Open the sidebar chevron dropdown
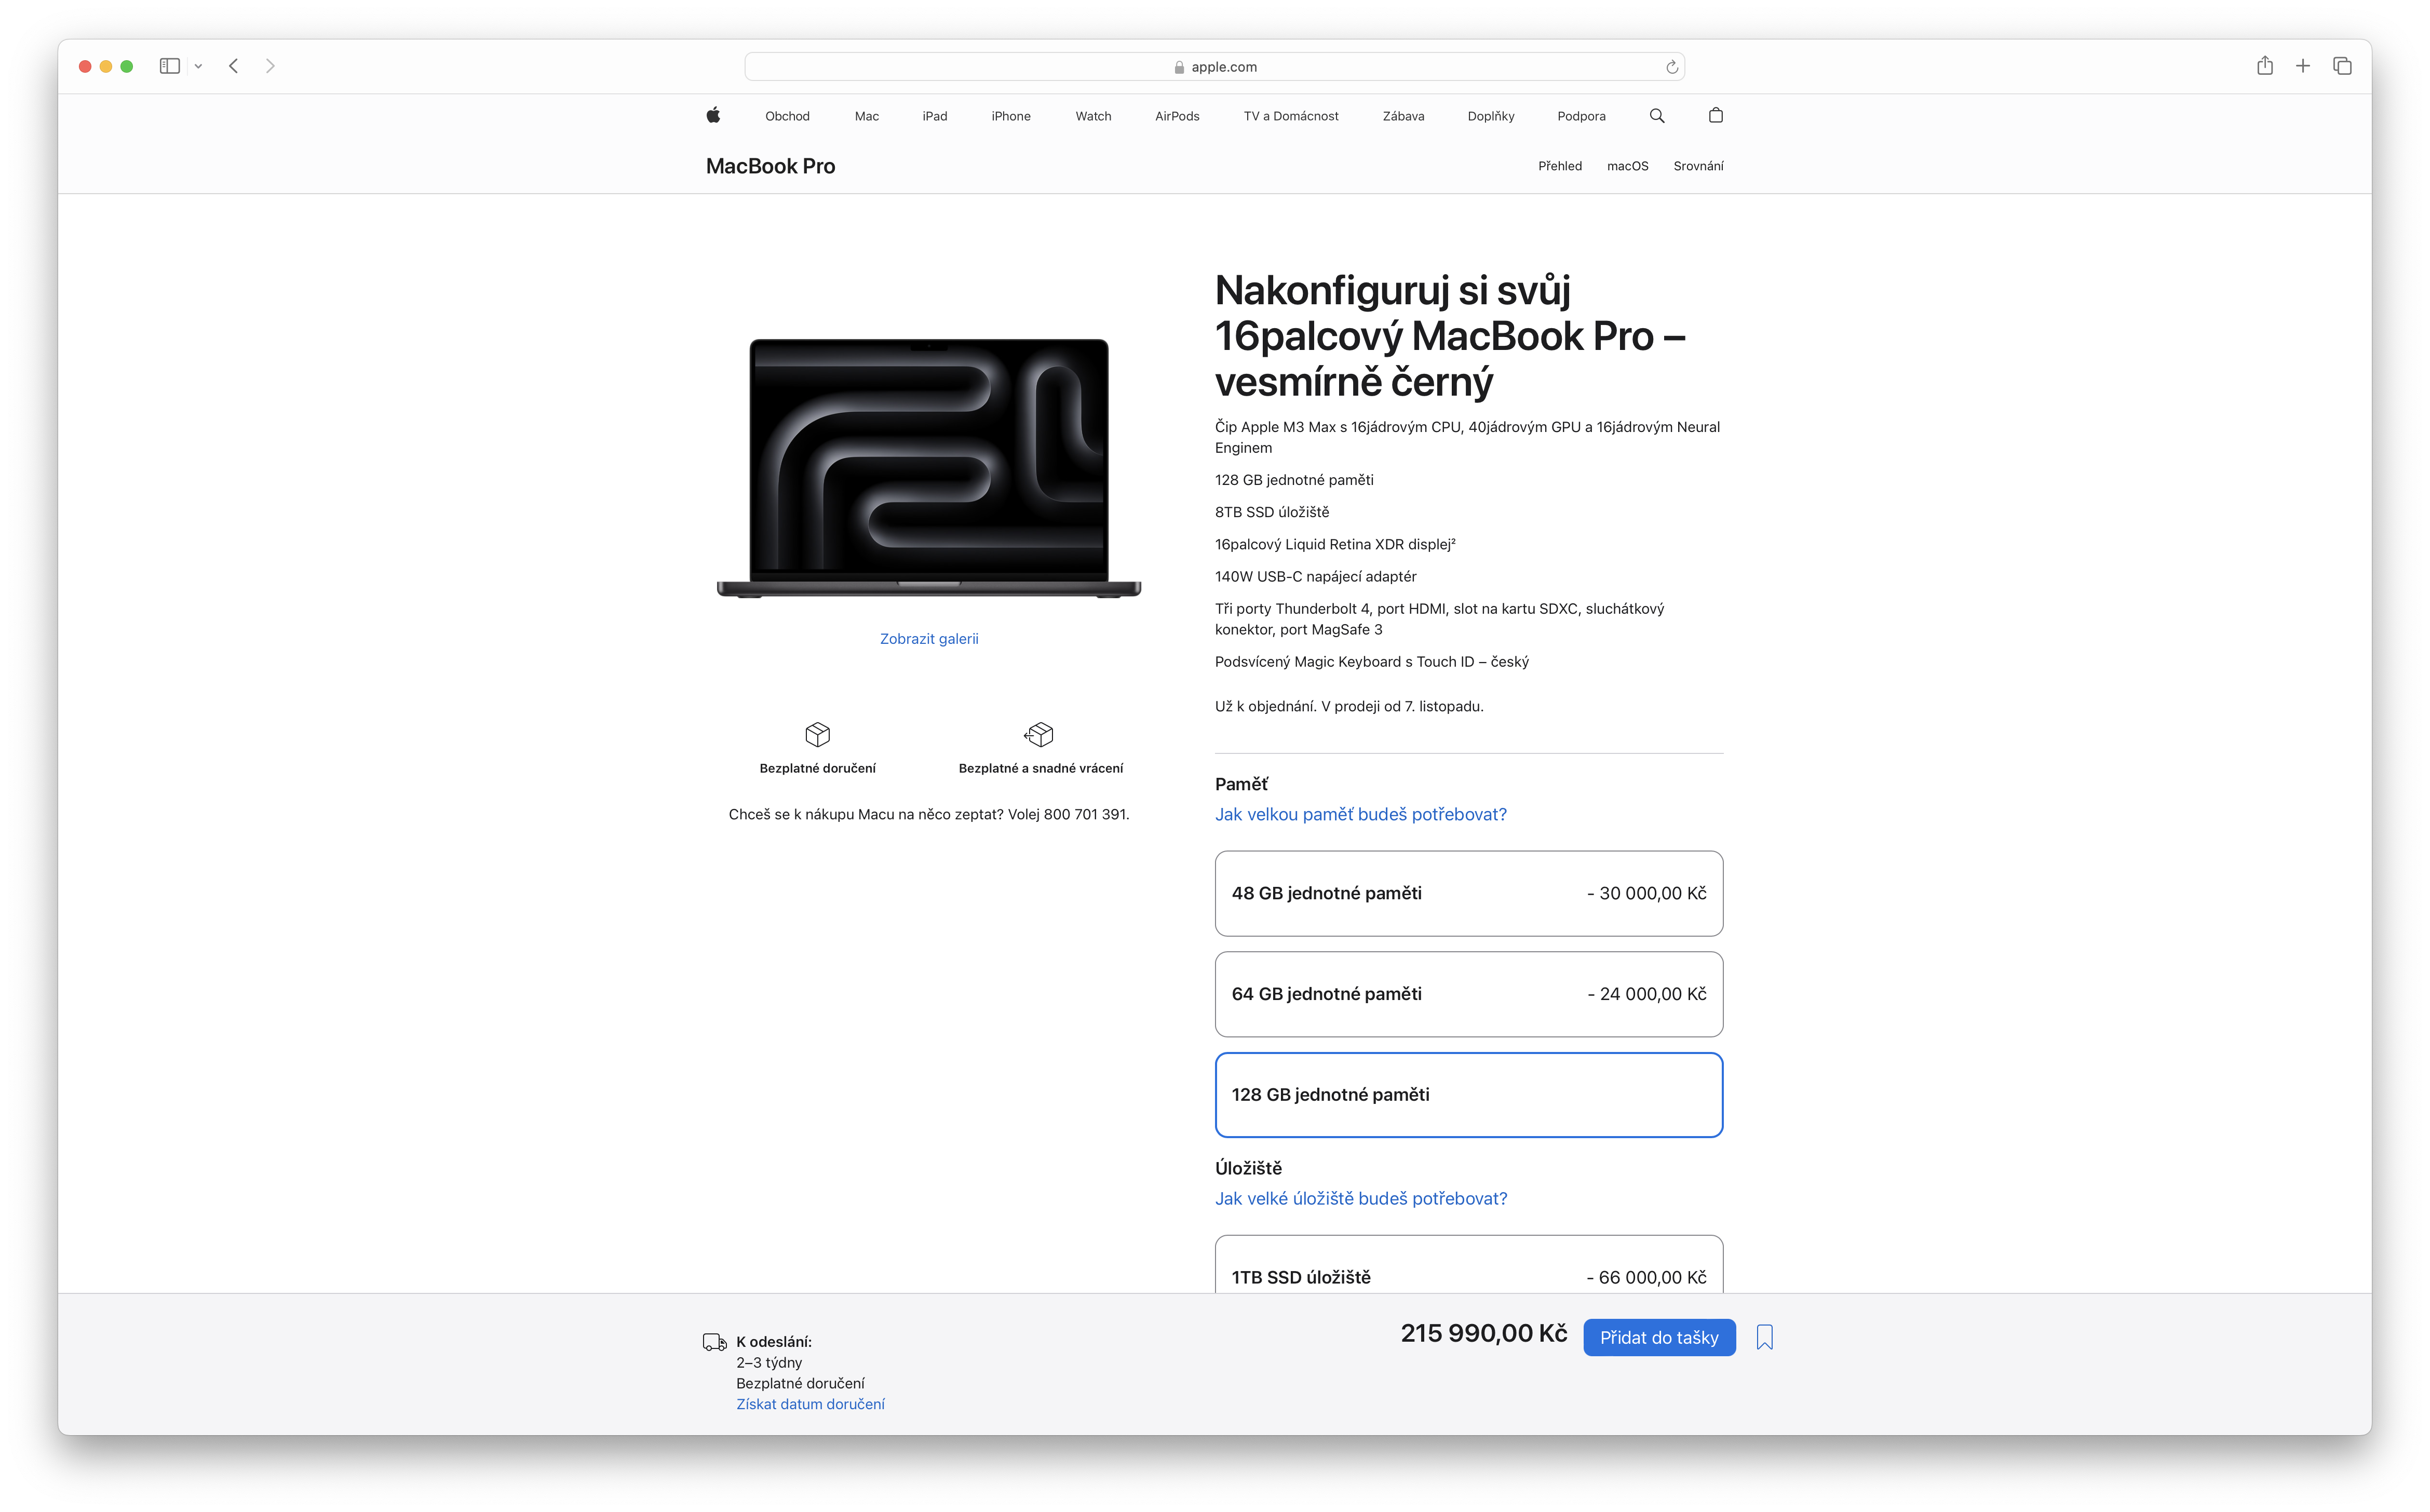The image size is (2430, 1512). (198, 66)
